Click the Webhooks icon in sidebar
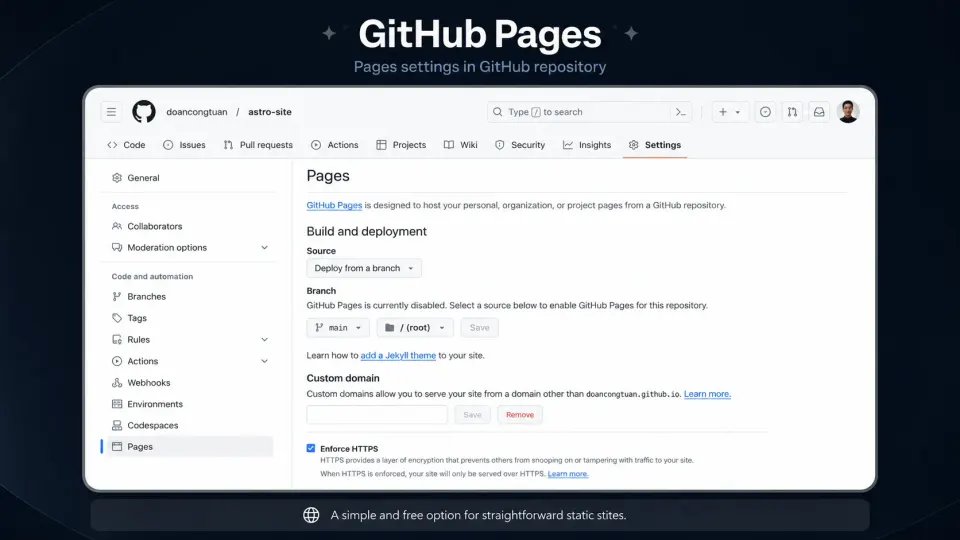This screenshot has height=540, width=960. [117, 383]
